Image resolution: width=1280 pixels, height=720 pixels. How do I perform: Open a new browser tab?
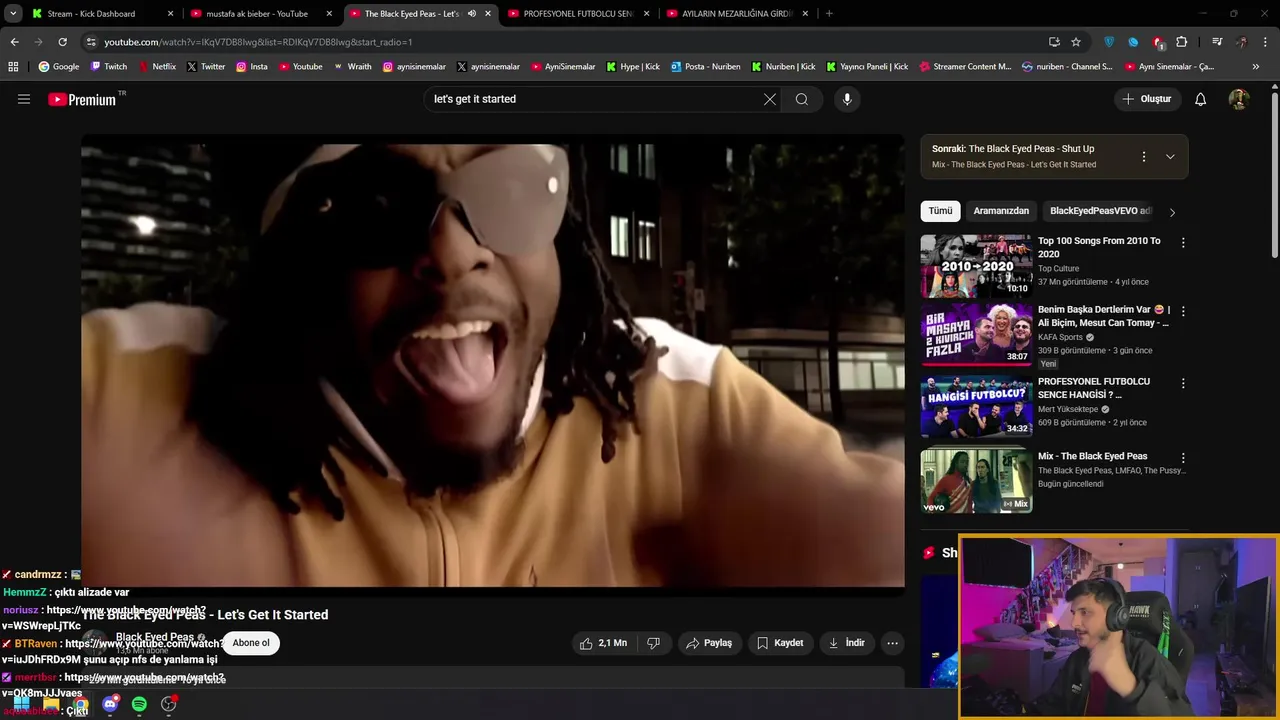829,14
